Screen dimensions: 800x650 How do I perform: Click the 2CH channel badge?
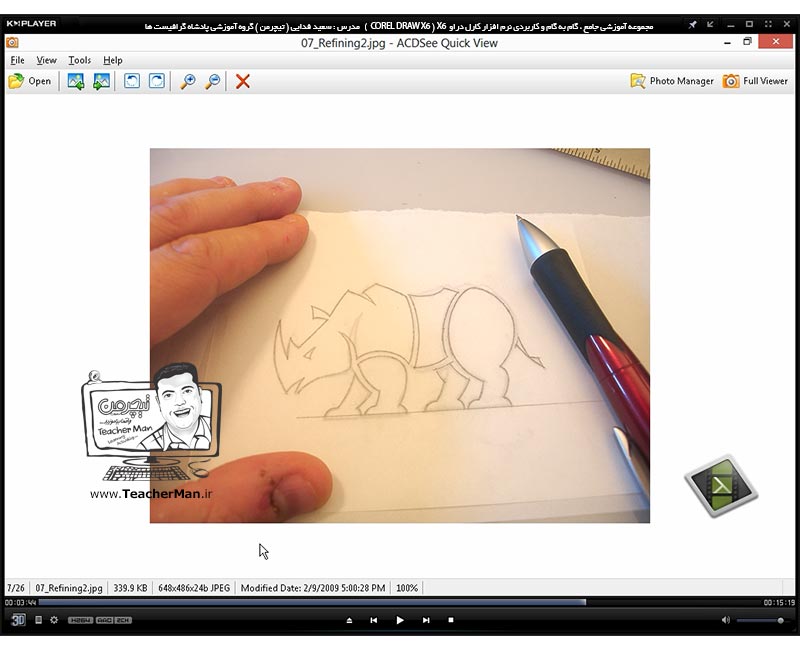click(123, 620)
